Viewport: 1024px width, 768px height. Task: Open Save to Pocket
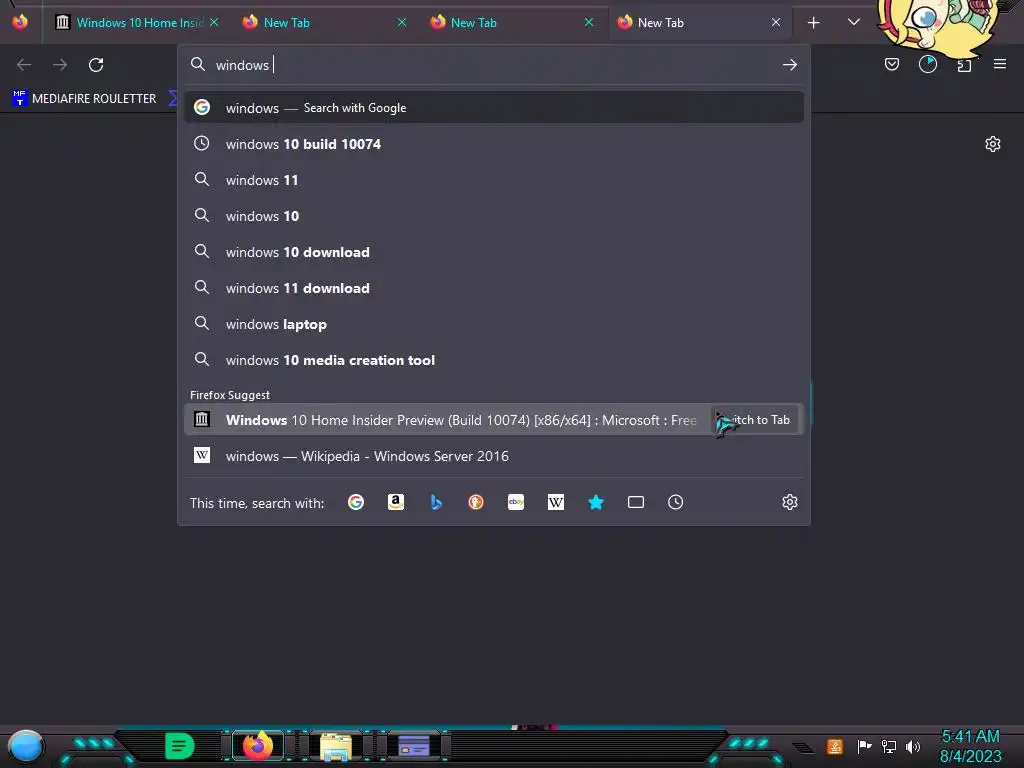(x=892, y=64)
